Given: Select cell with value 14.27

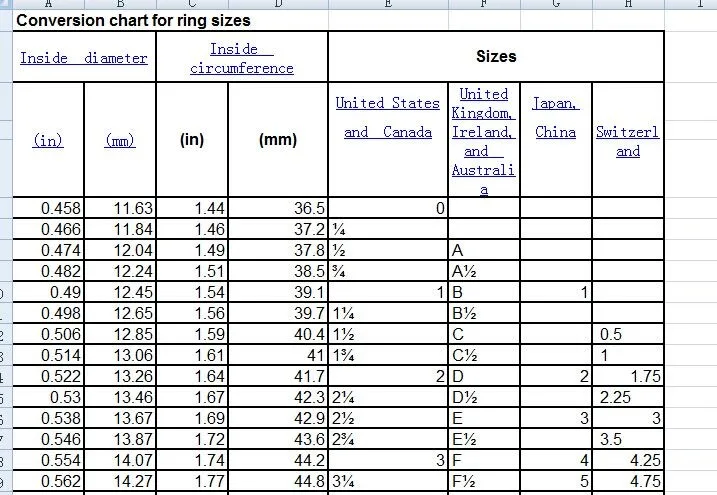Looking at the screenshot, I should 120,481.
